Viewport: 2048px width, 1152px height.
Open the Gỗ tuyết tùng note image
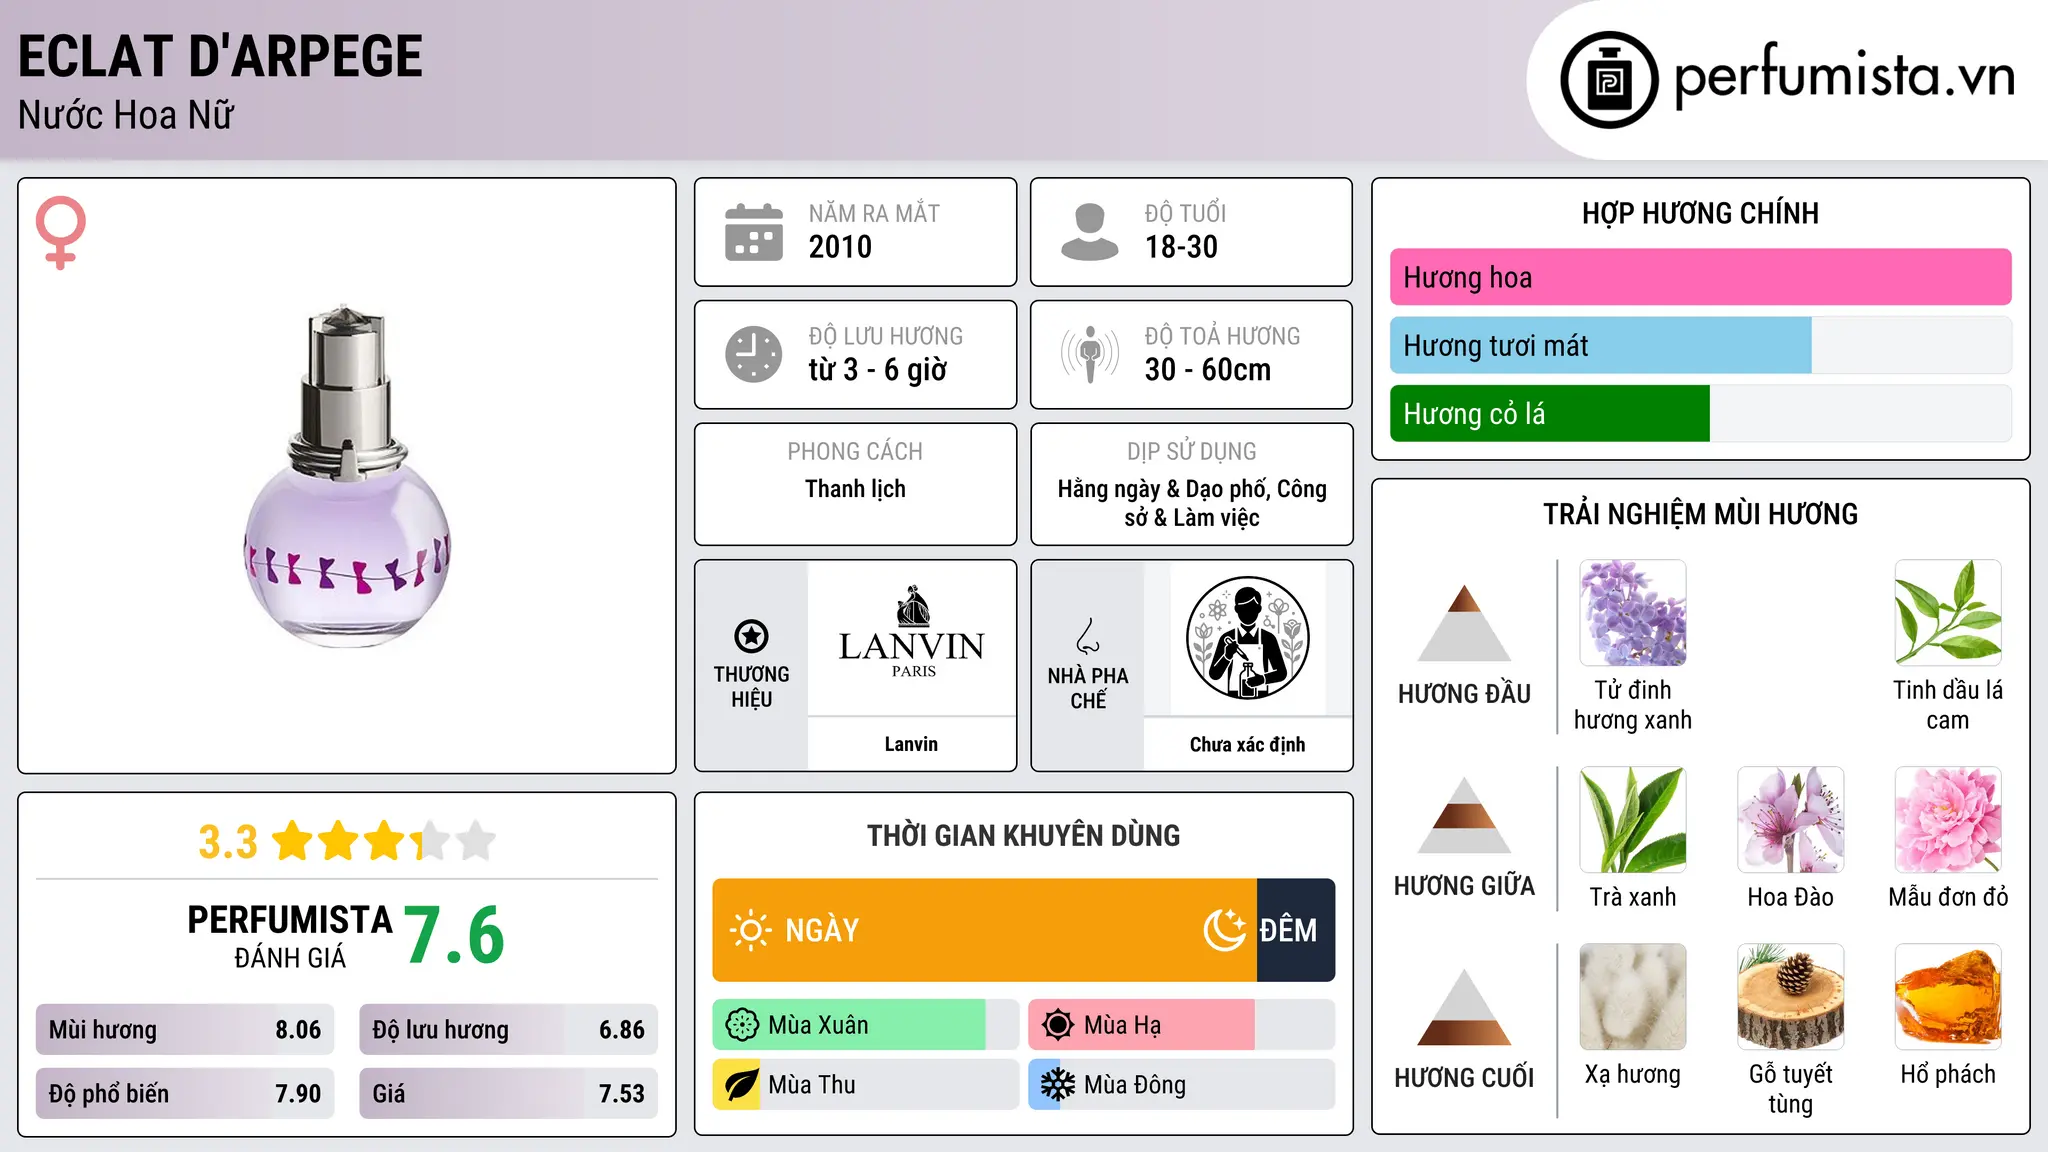pos(1790,997)
